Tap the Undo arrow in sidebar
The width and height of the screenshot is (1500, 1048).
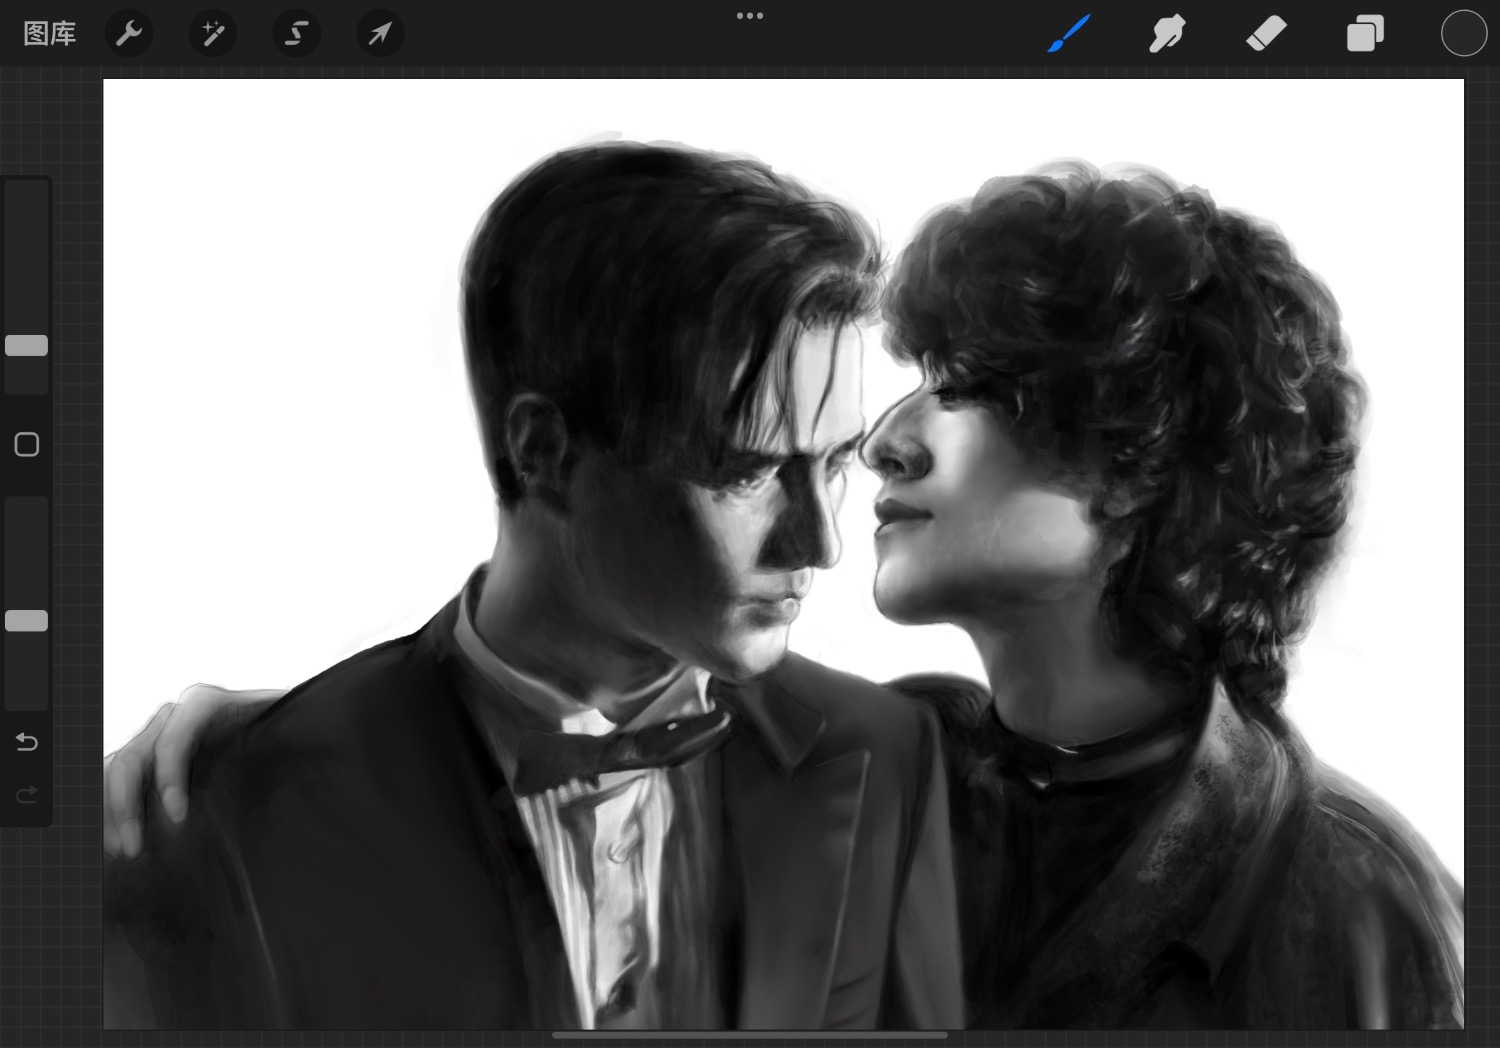[27, 742]
